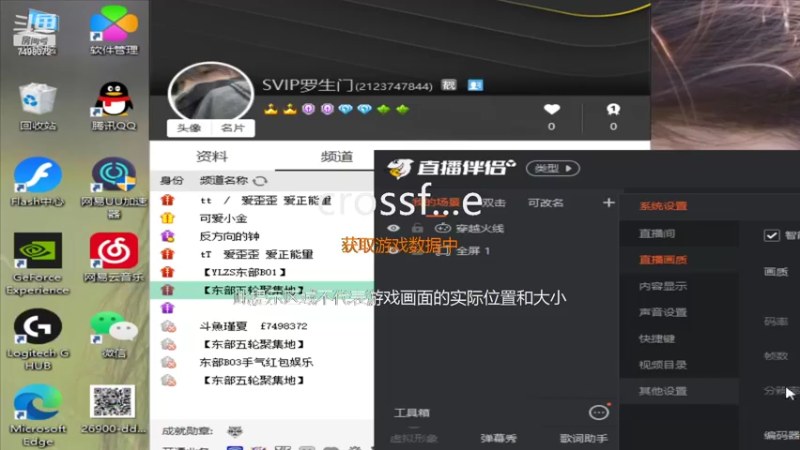Launch 网易云音乐 from the desktop

click(114, 258)
